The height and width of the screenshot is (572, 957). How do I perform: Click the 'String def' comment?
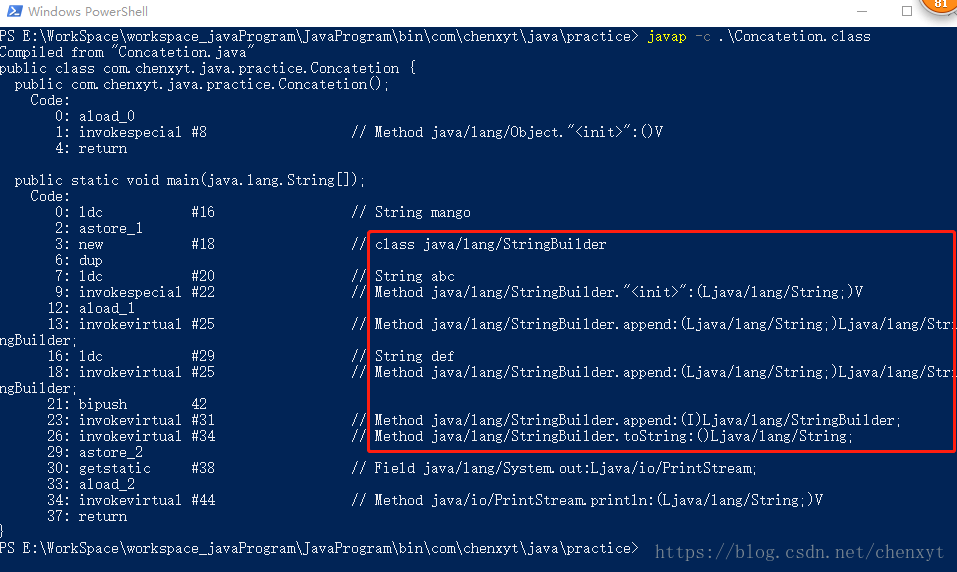[414, 356]
